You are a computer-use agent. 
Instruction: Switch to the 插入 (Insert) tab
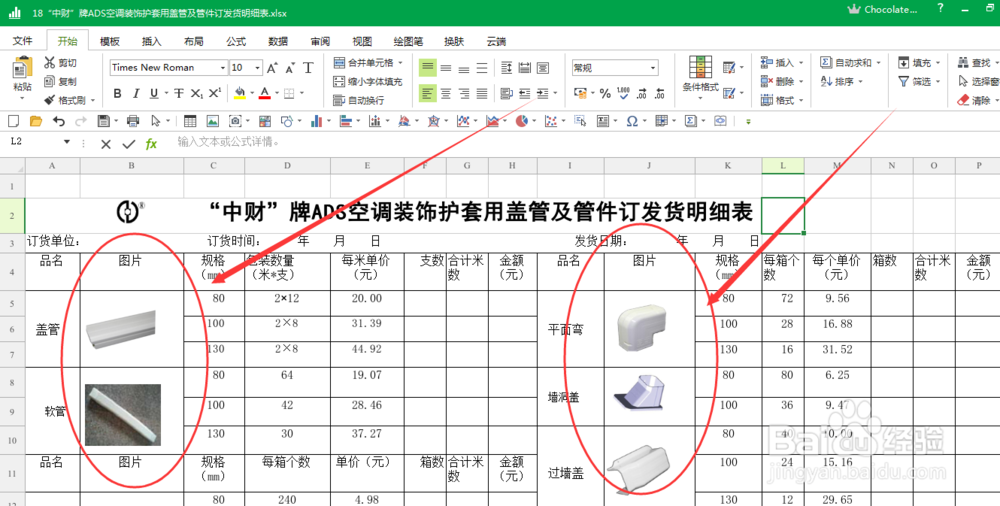click(152, 41)
